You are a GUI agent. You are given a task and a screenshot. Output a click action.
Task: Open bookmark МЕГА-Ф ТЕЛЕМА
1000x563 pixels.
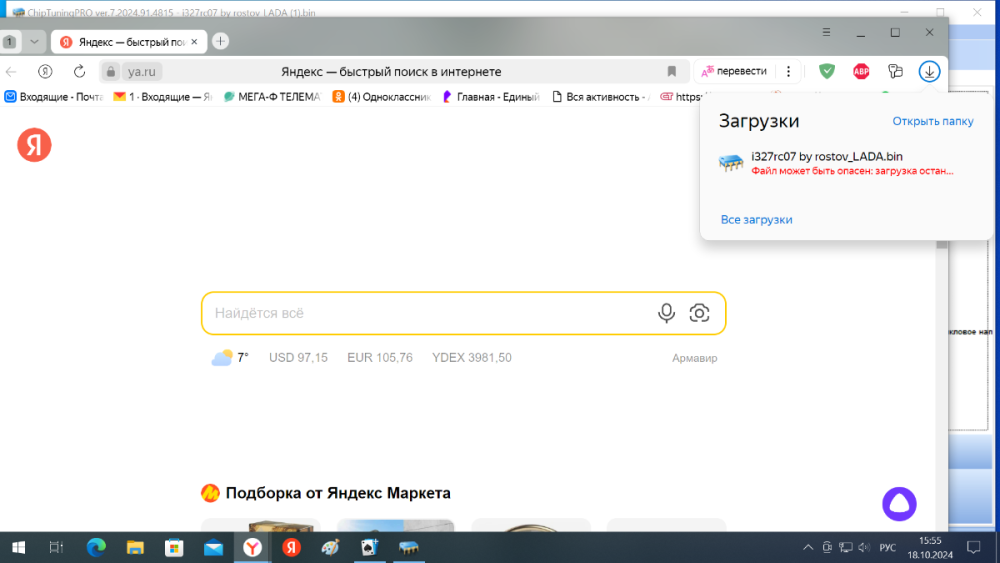pos(272,97)
